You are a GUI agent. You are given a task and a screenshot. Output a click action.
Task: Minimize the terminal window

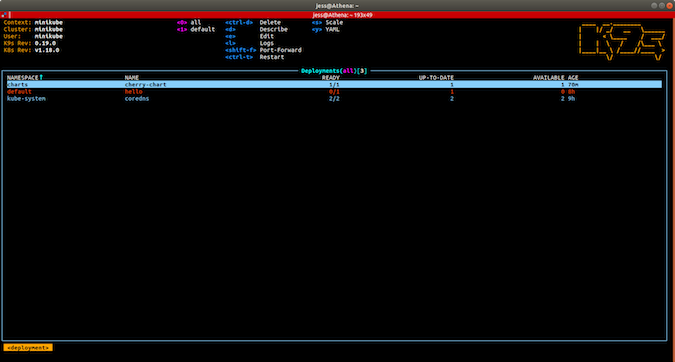[x=654, y=6]
